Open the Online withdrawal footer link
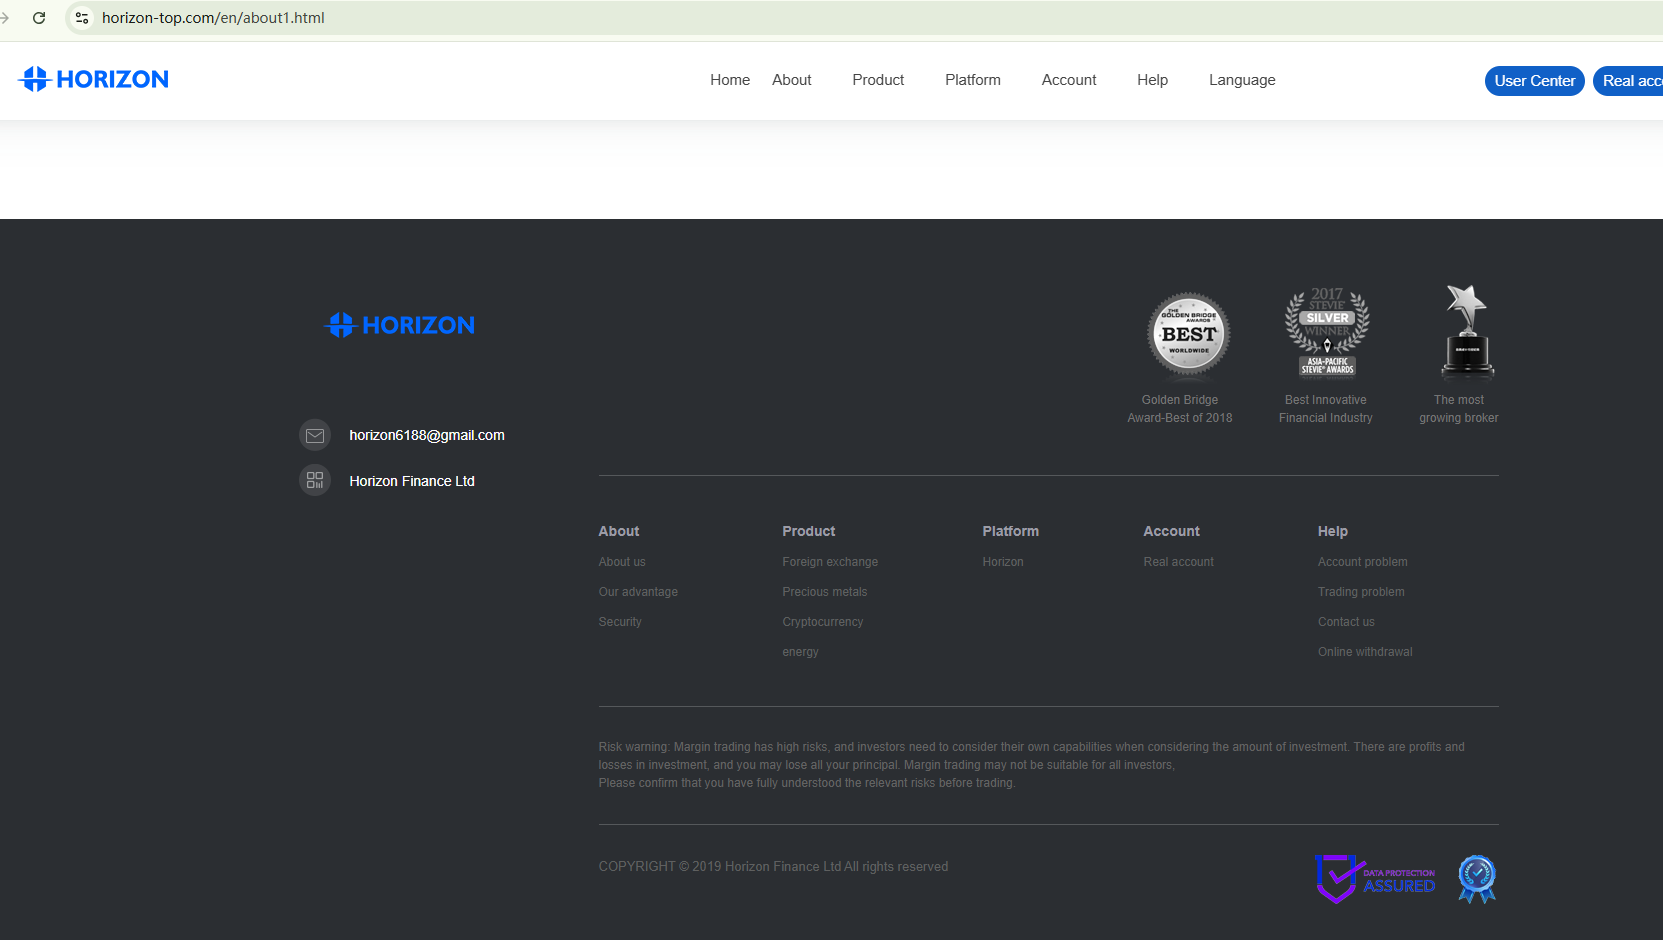 (x=1365, y=652)
